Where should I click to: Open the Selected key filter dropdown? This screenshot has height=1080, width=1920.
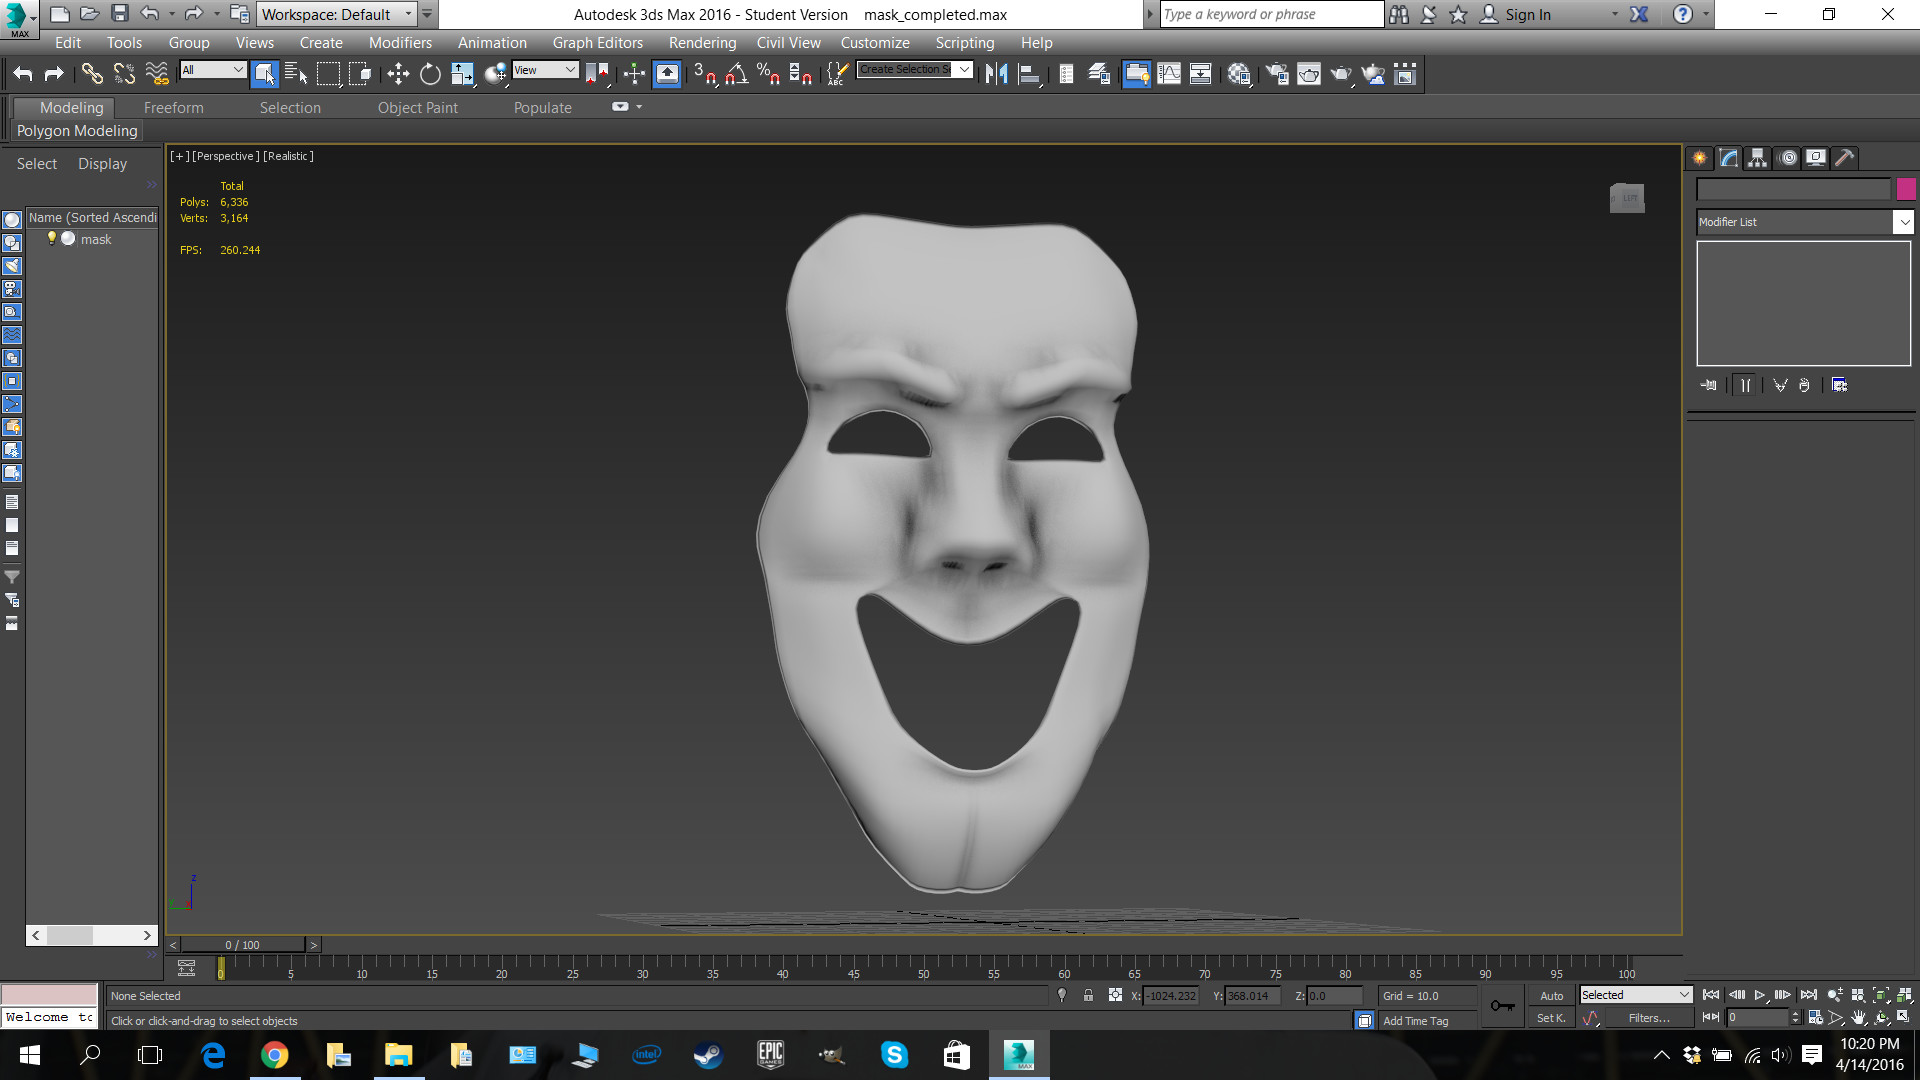click(x=1636, y=995)
